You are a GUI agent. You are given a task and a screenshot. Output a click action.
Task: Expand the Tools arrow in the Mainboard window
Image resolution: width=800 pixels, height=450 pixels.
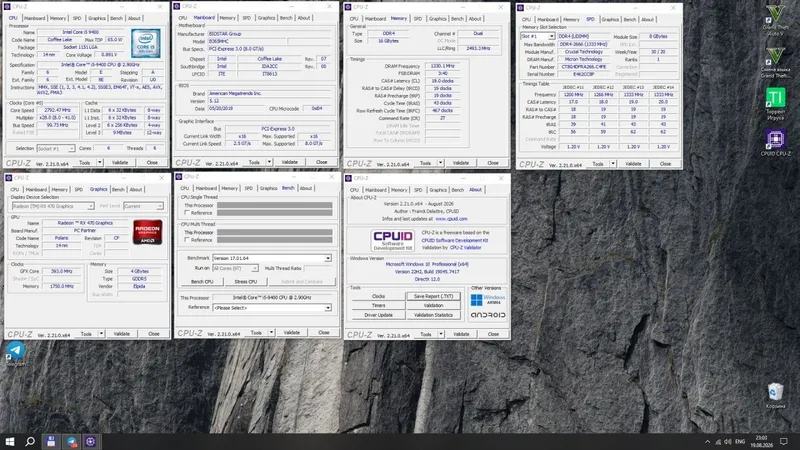(x=269, y=162)
